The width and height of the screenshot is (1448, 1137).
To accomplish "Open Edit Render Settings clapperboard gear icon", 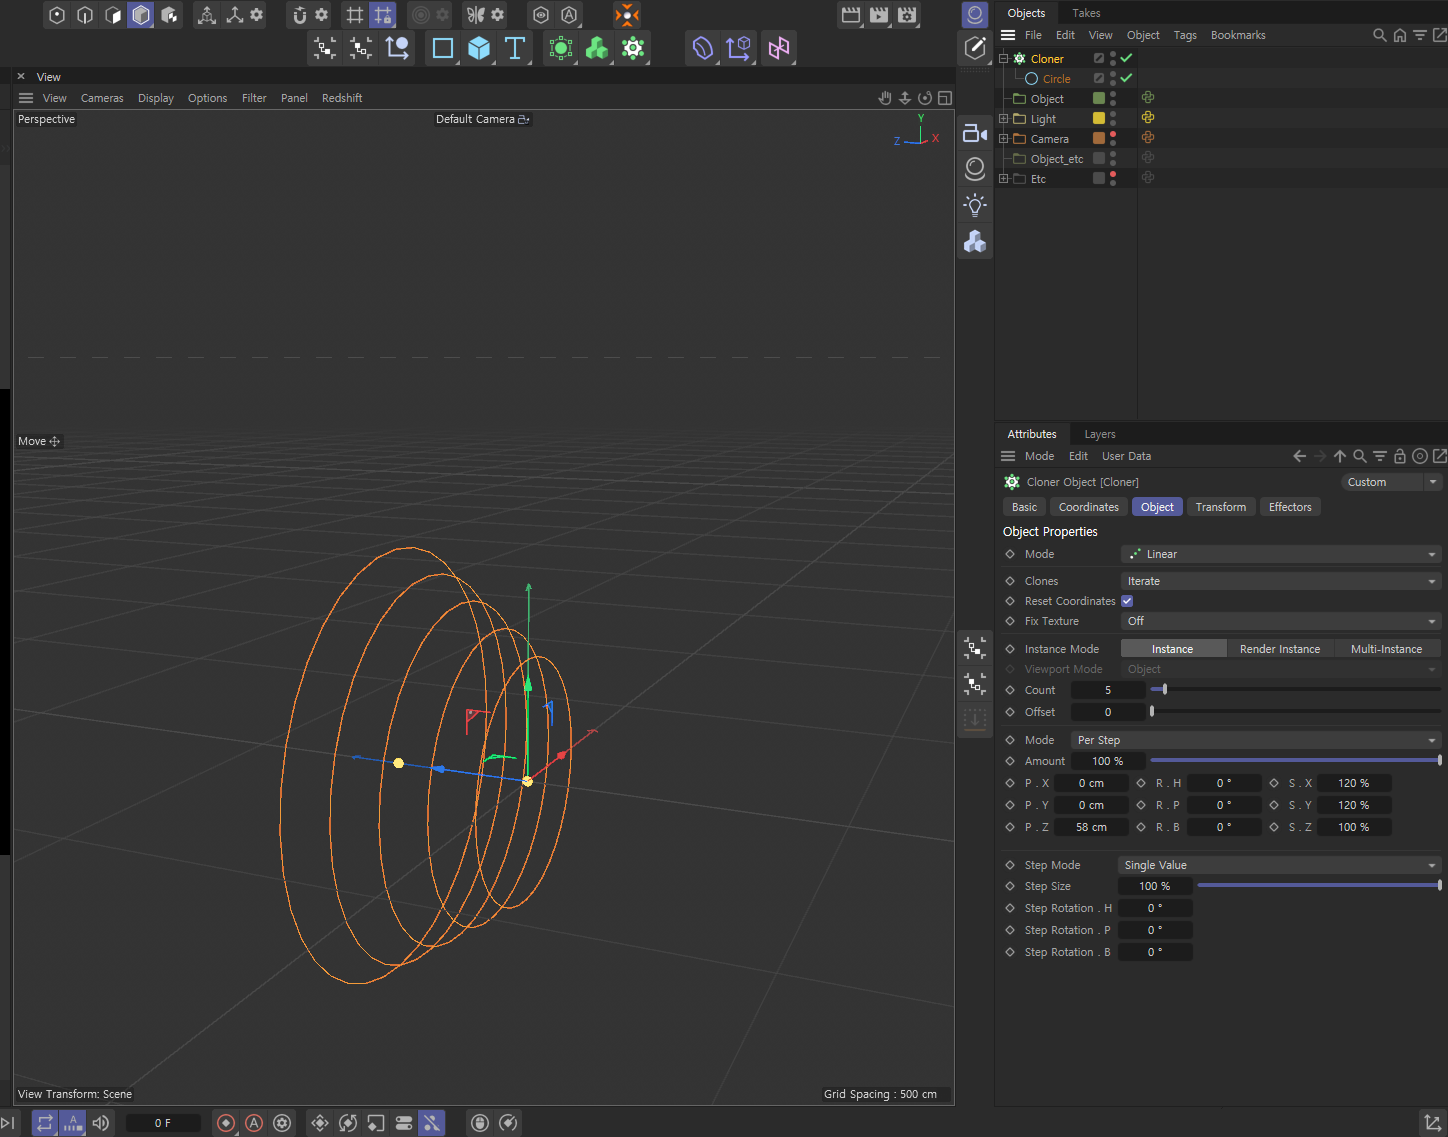I will (907, 15).
